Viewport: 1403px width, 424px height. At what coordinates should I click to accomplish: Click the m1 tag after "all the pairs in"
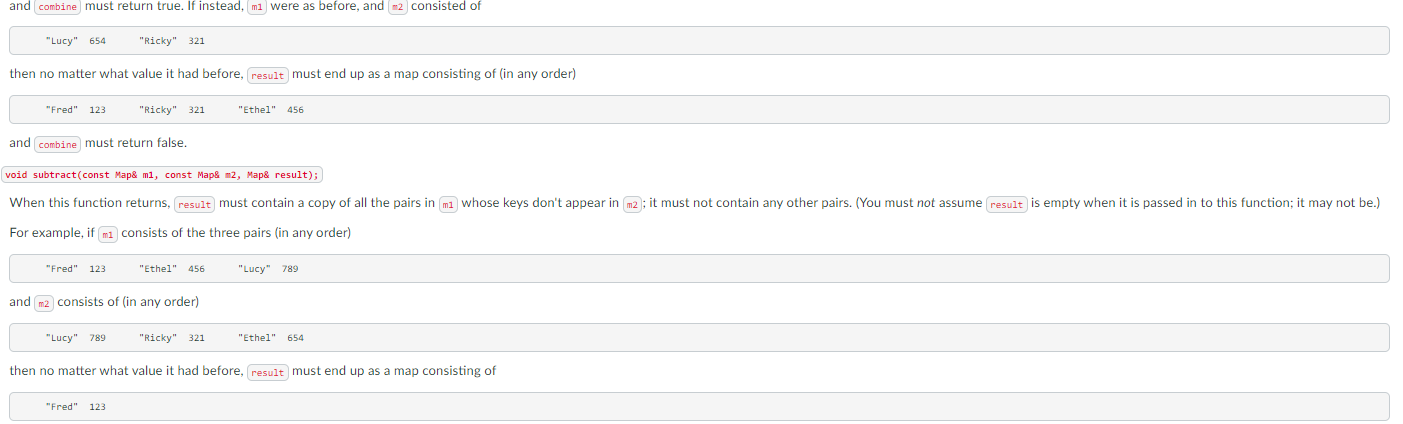pos(449,204)
